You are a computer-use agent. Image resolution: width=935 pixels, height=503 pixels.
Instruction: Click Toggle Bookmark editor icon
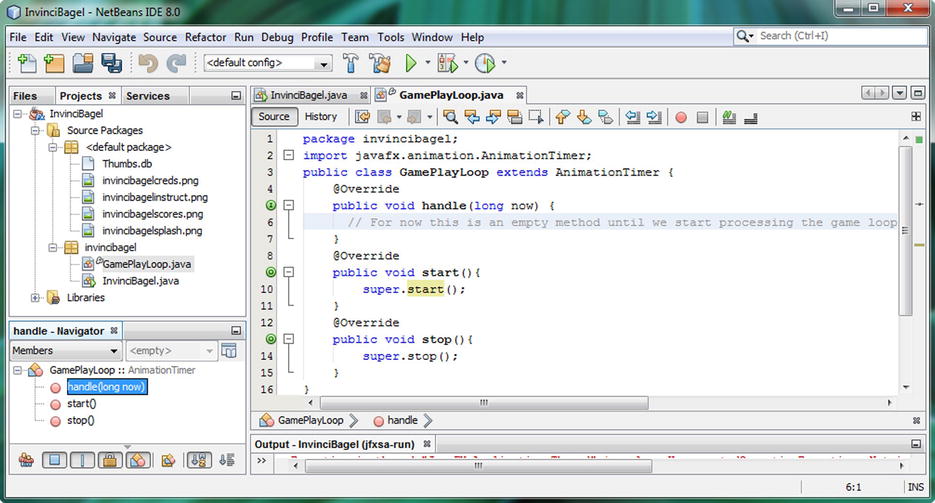click(605, 117)
